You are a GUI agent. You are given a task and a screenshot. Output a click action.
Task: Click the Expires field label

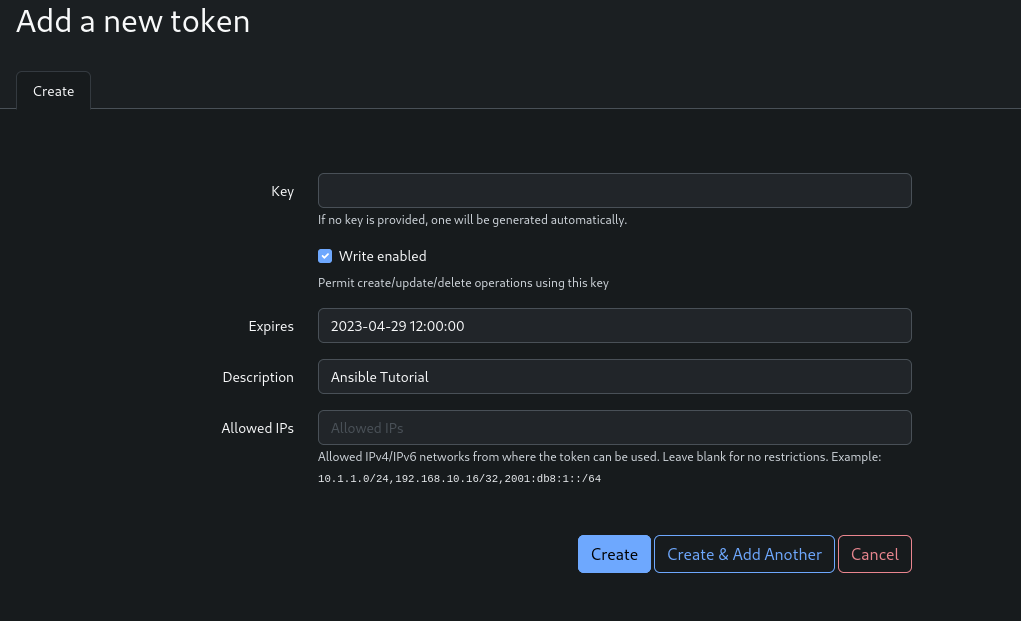[271, 326]
